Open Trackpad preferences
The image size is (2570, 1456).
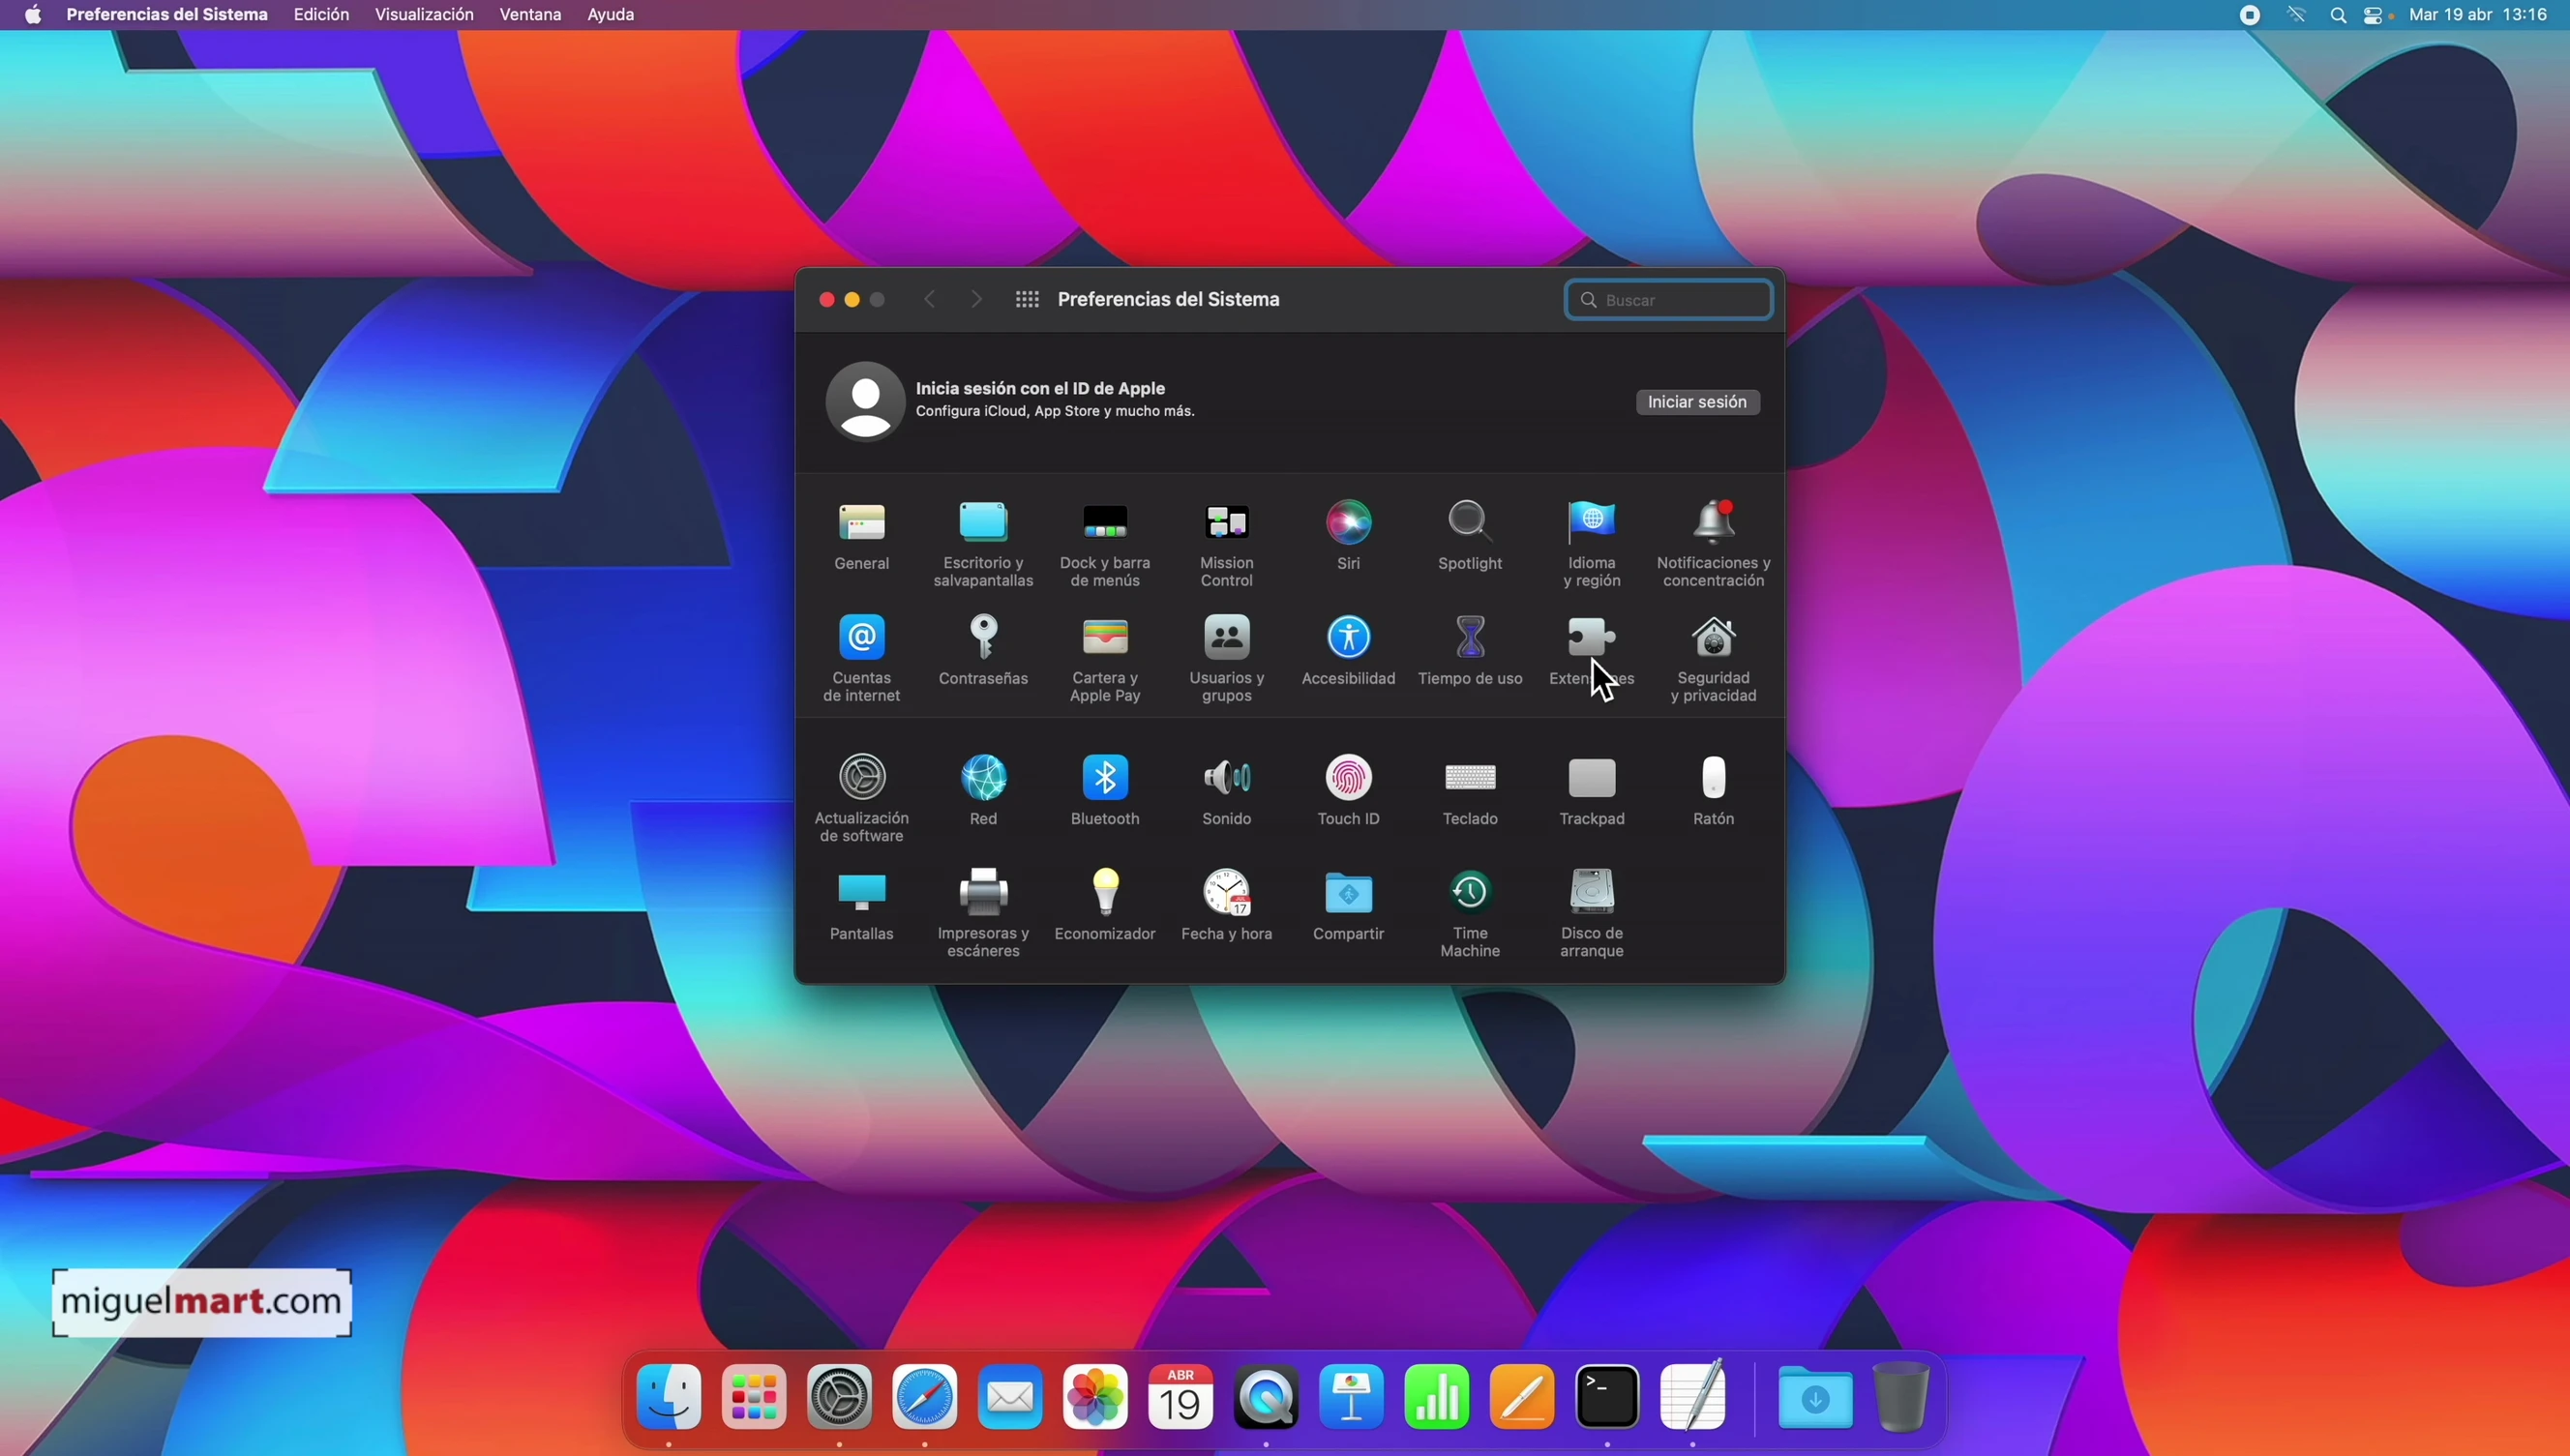click(x=1592, y=791)
